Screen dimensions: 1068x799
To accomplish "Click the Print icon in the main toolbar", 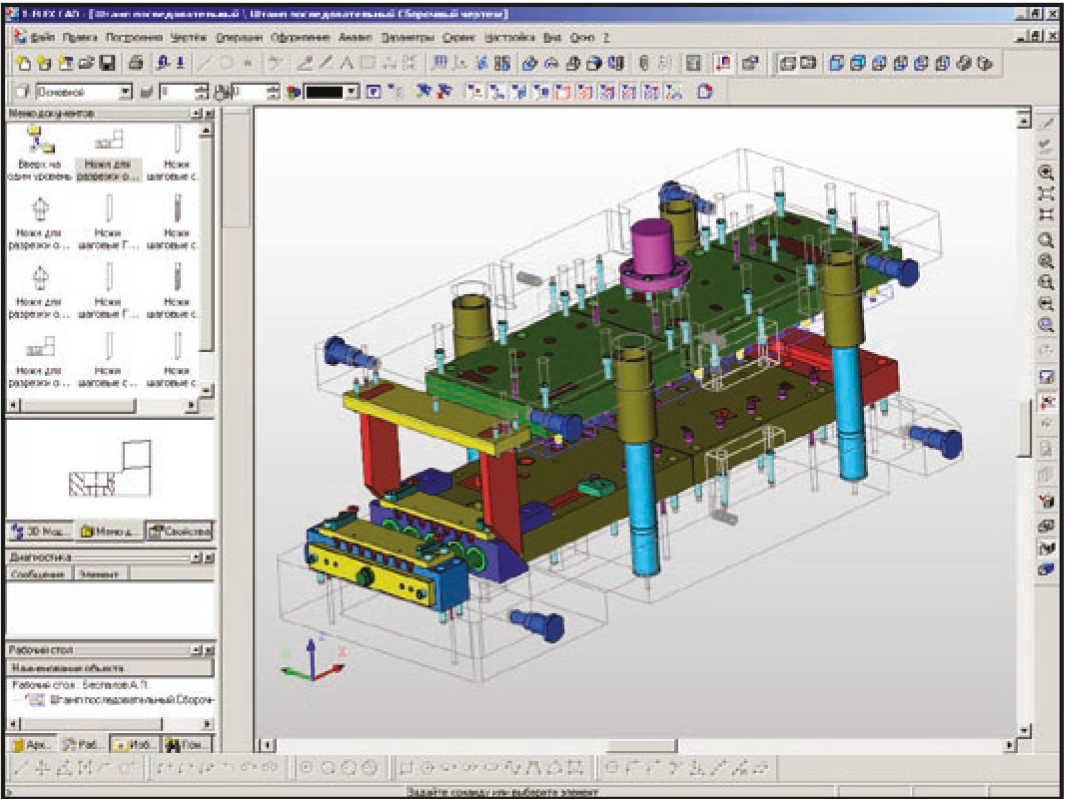I will (x=136, y=63).
